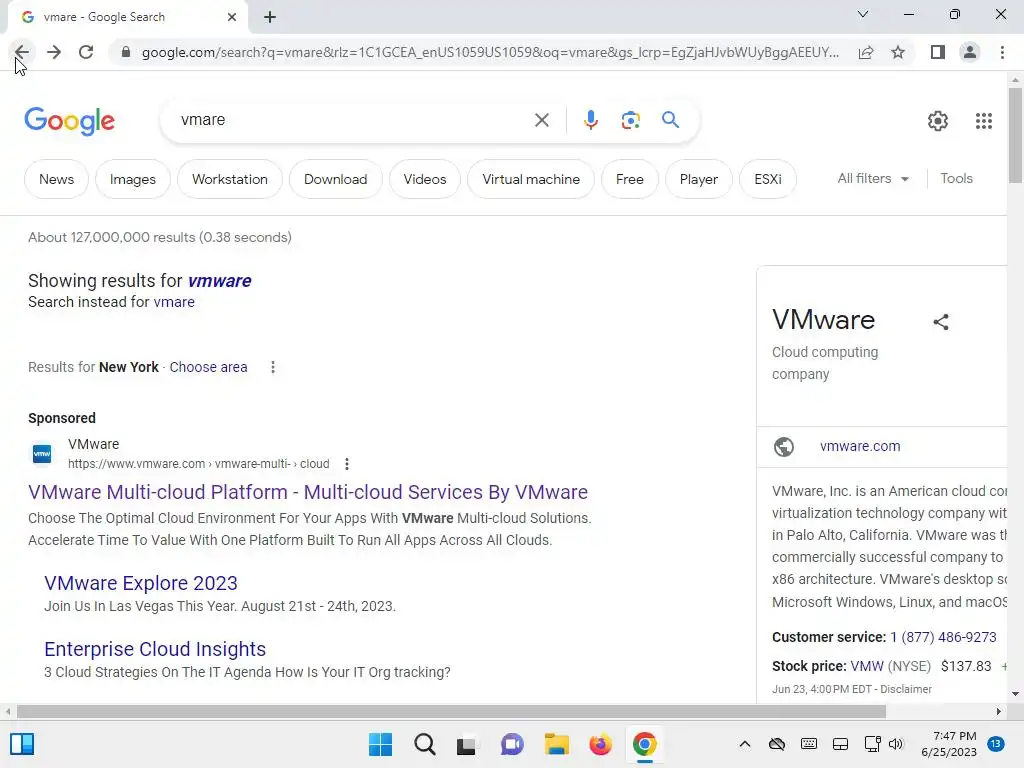This screenshot has width=1024, height=768.
Task: Open volume control in tray
Action: [895, 744]
